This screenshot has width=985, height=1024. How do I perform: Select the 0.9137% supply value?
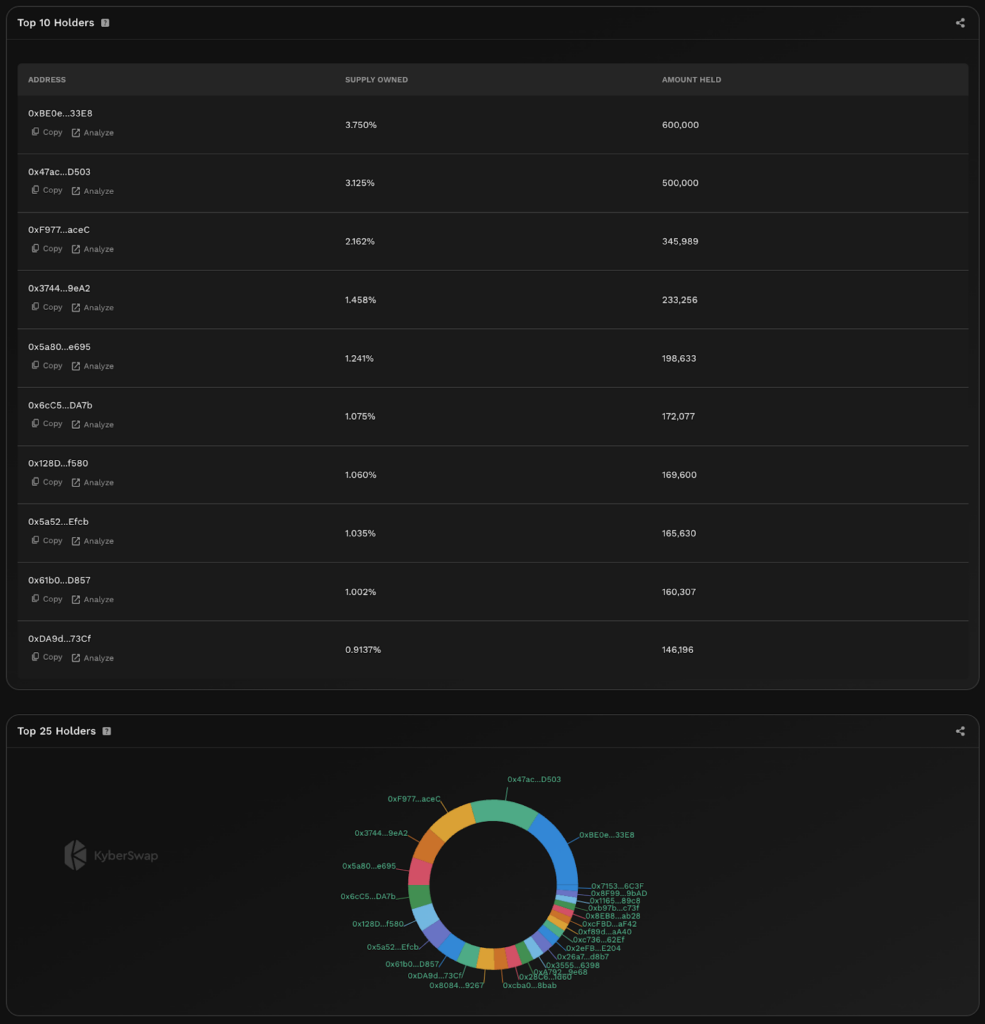363,650
